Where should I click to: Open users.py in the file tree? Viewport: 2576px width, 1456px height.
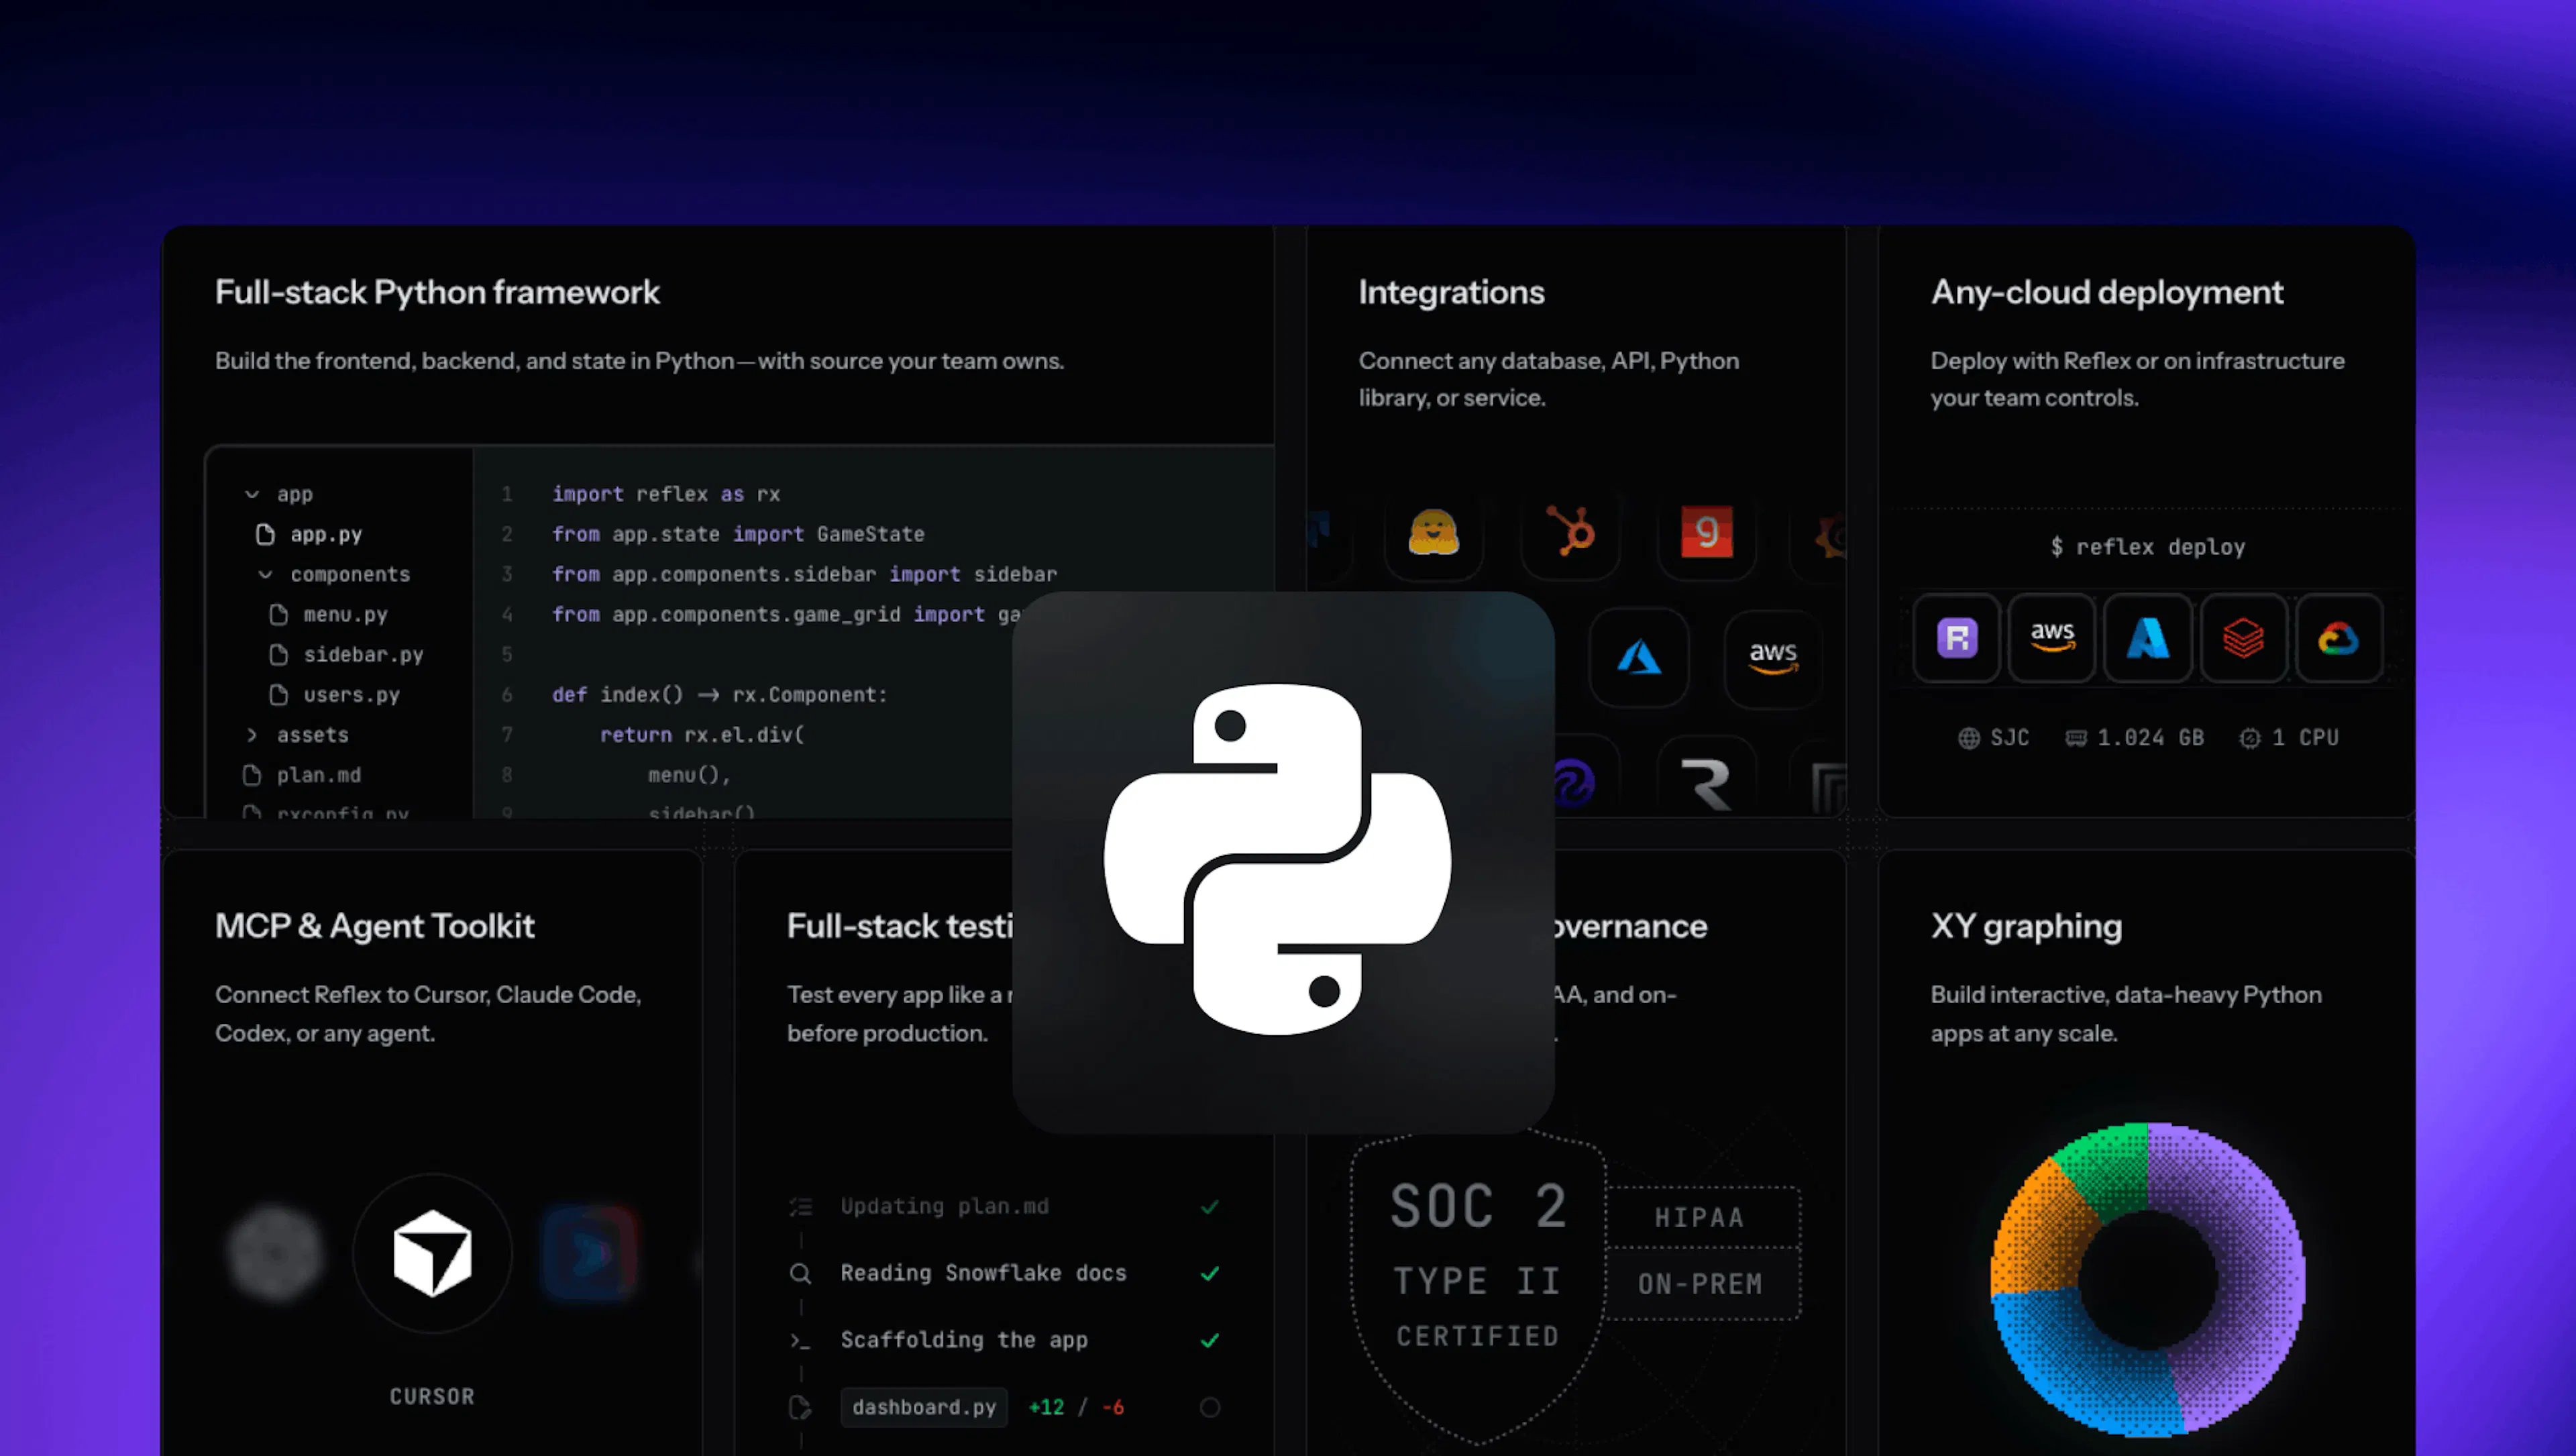pyautogui.click(x=335, y=694)
